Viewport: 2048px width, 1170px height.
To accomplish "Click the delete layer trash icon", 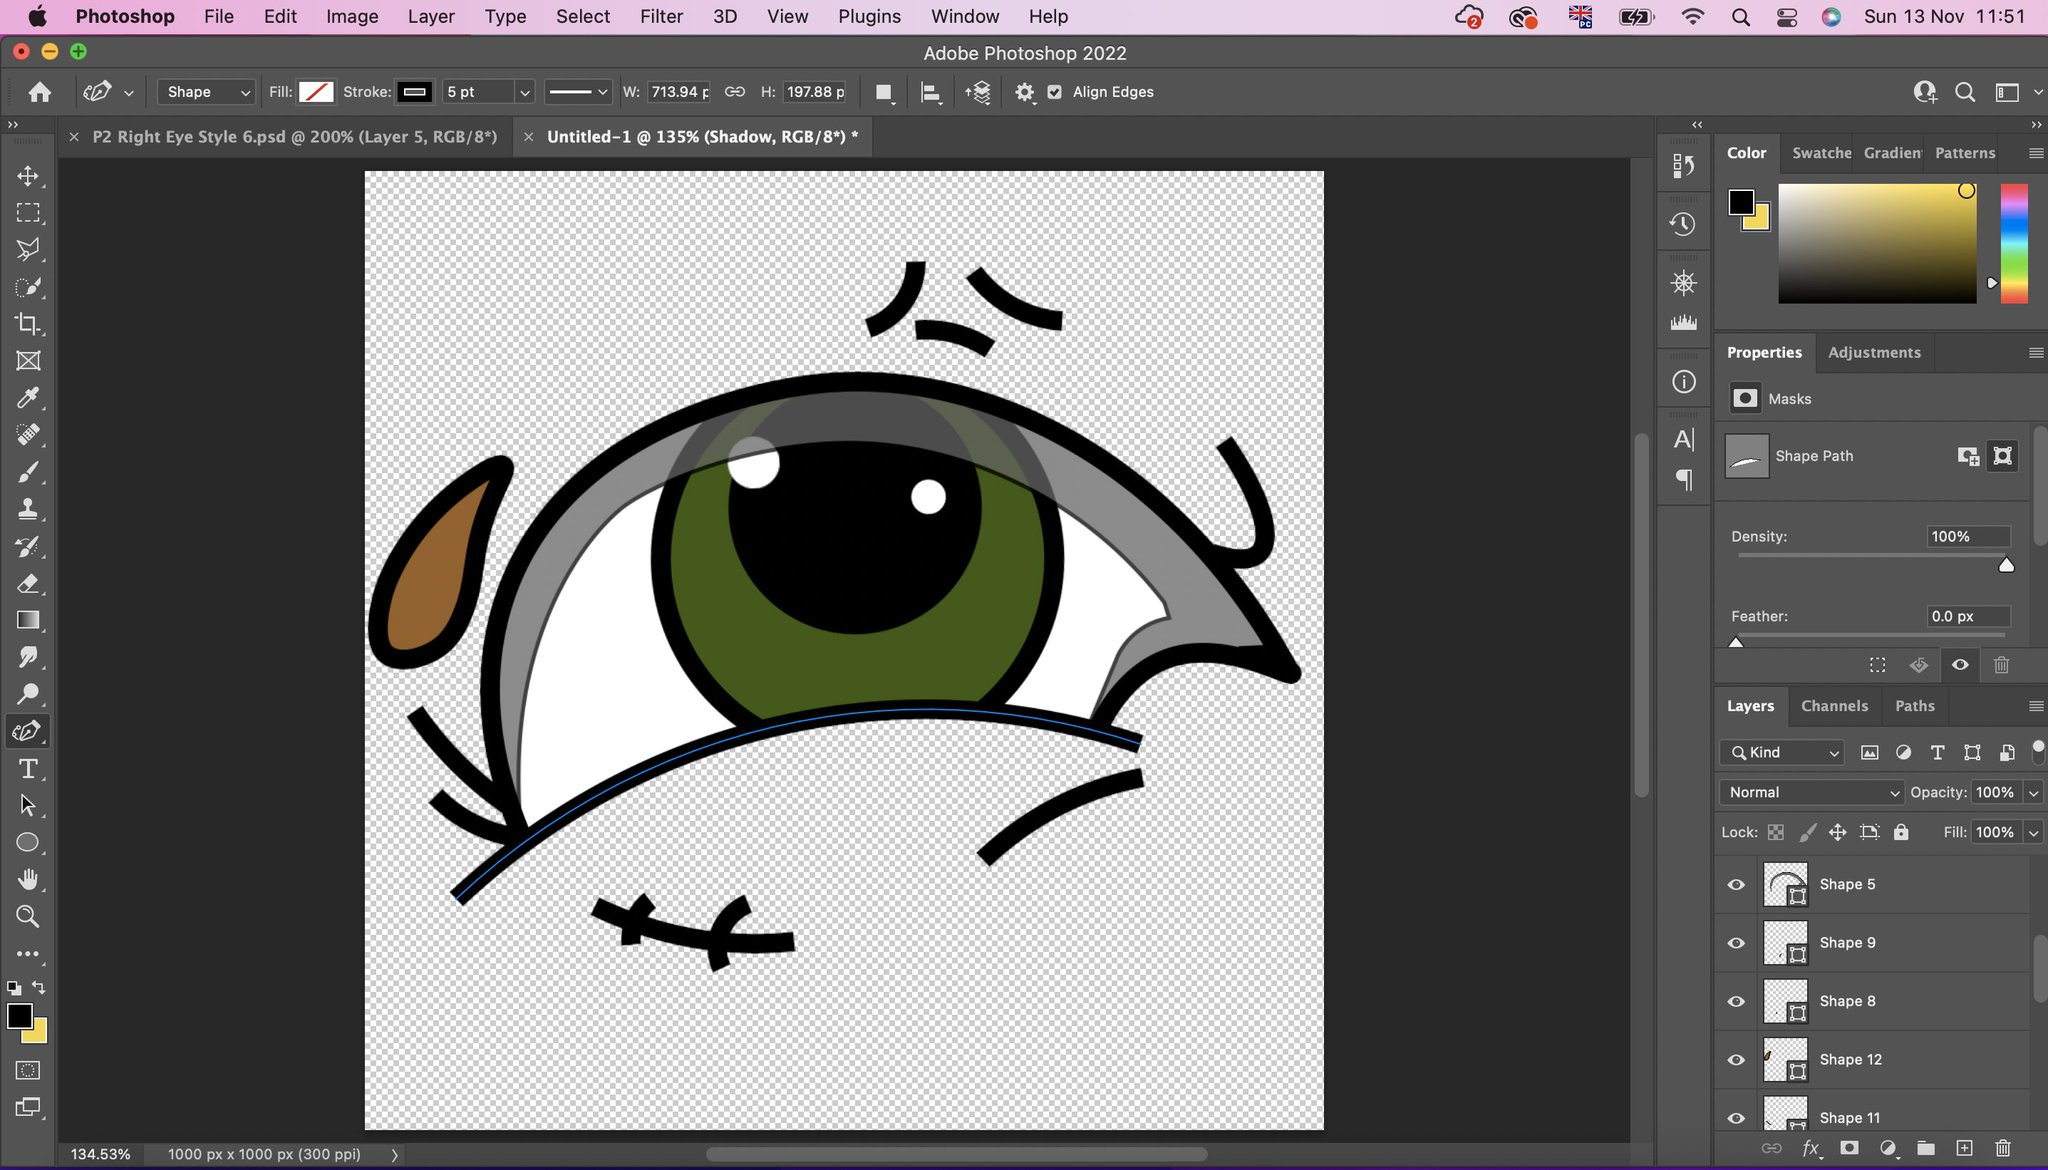I will point(2002,1148).
